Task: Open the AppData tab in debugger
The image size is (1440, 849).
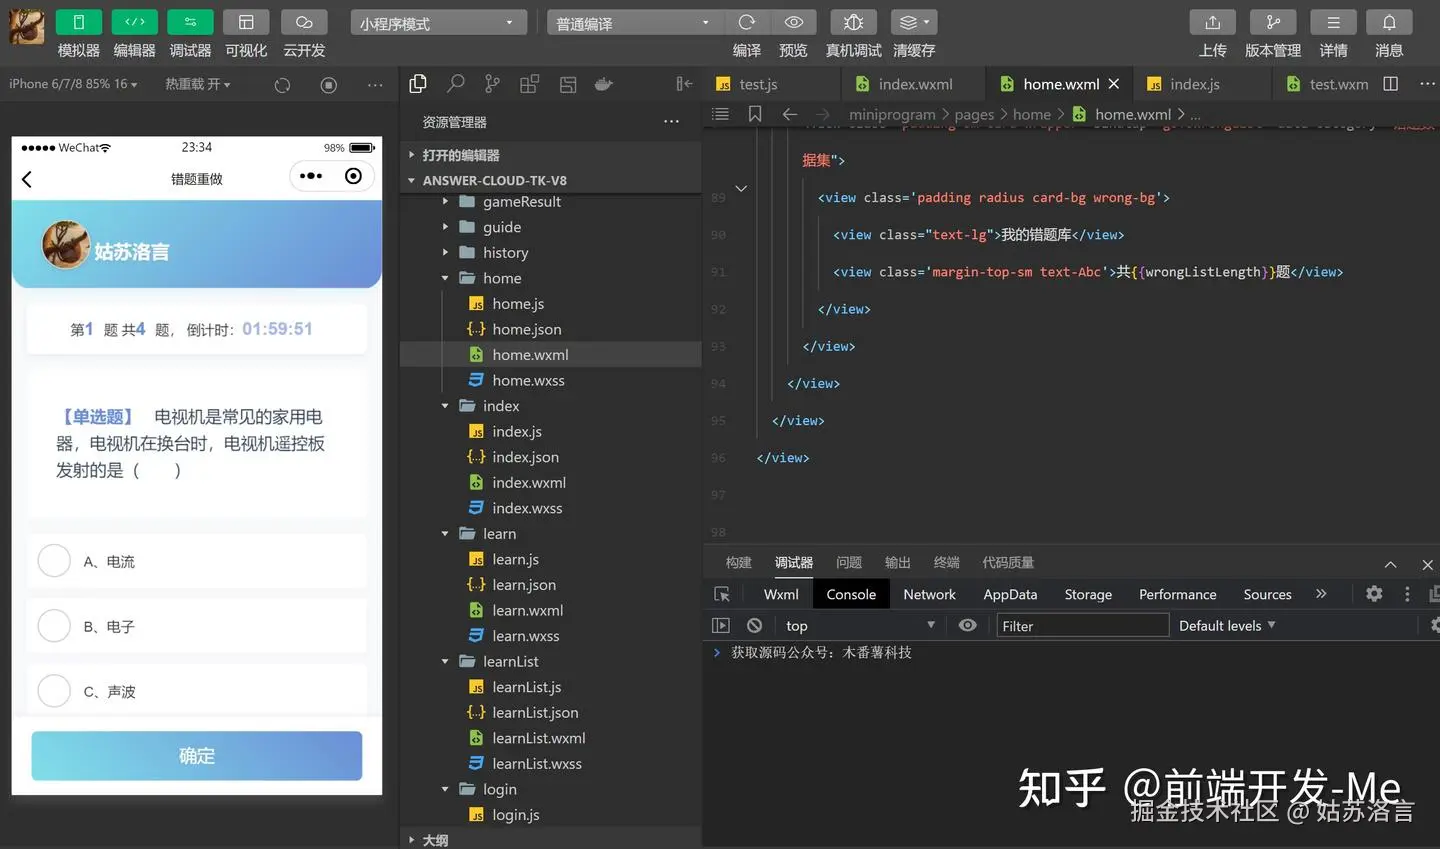Action: [x=1010, y=594]
